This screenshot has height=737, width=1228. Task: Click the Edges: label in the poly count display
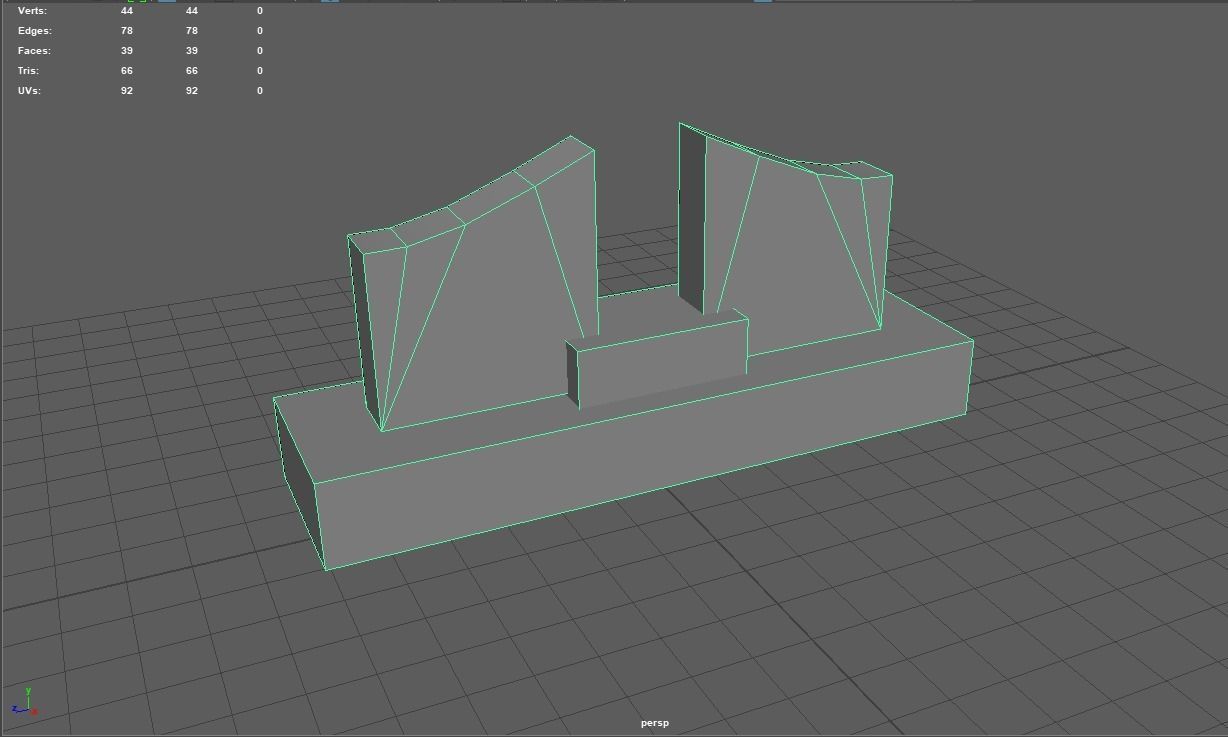34,31
